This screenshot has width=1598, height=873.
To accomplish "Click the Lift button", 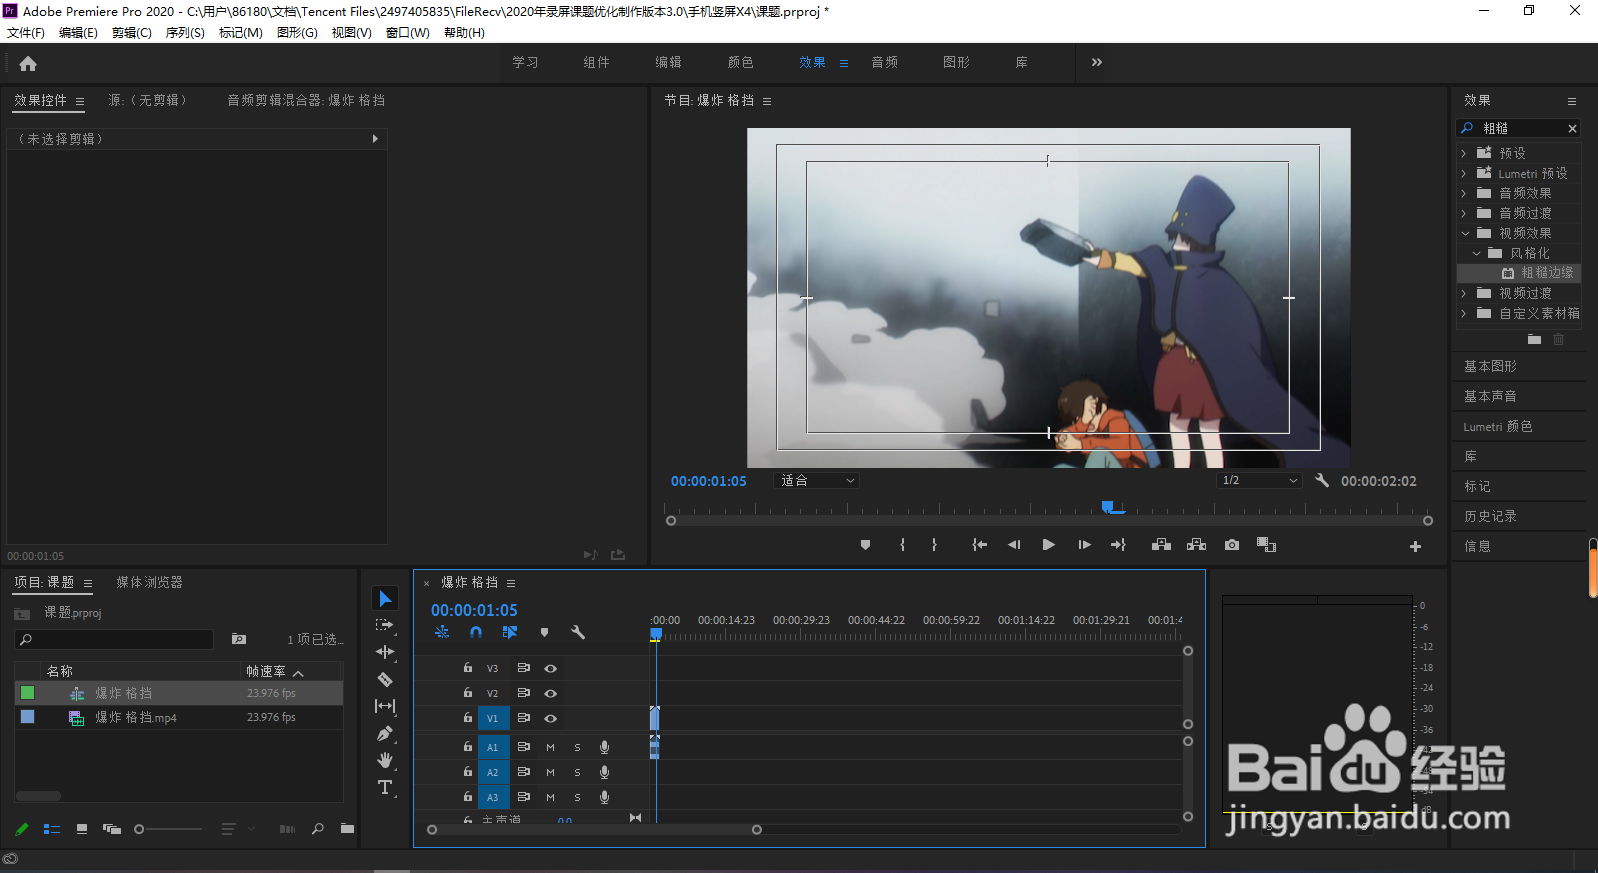I will 1161,545.
